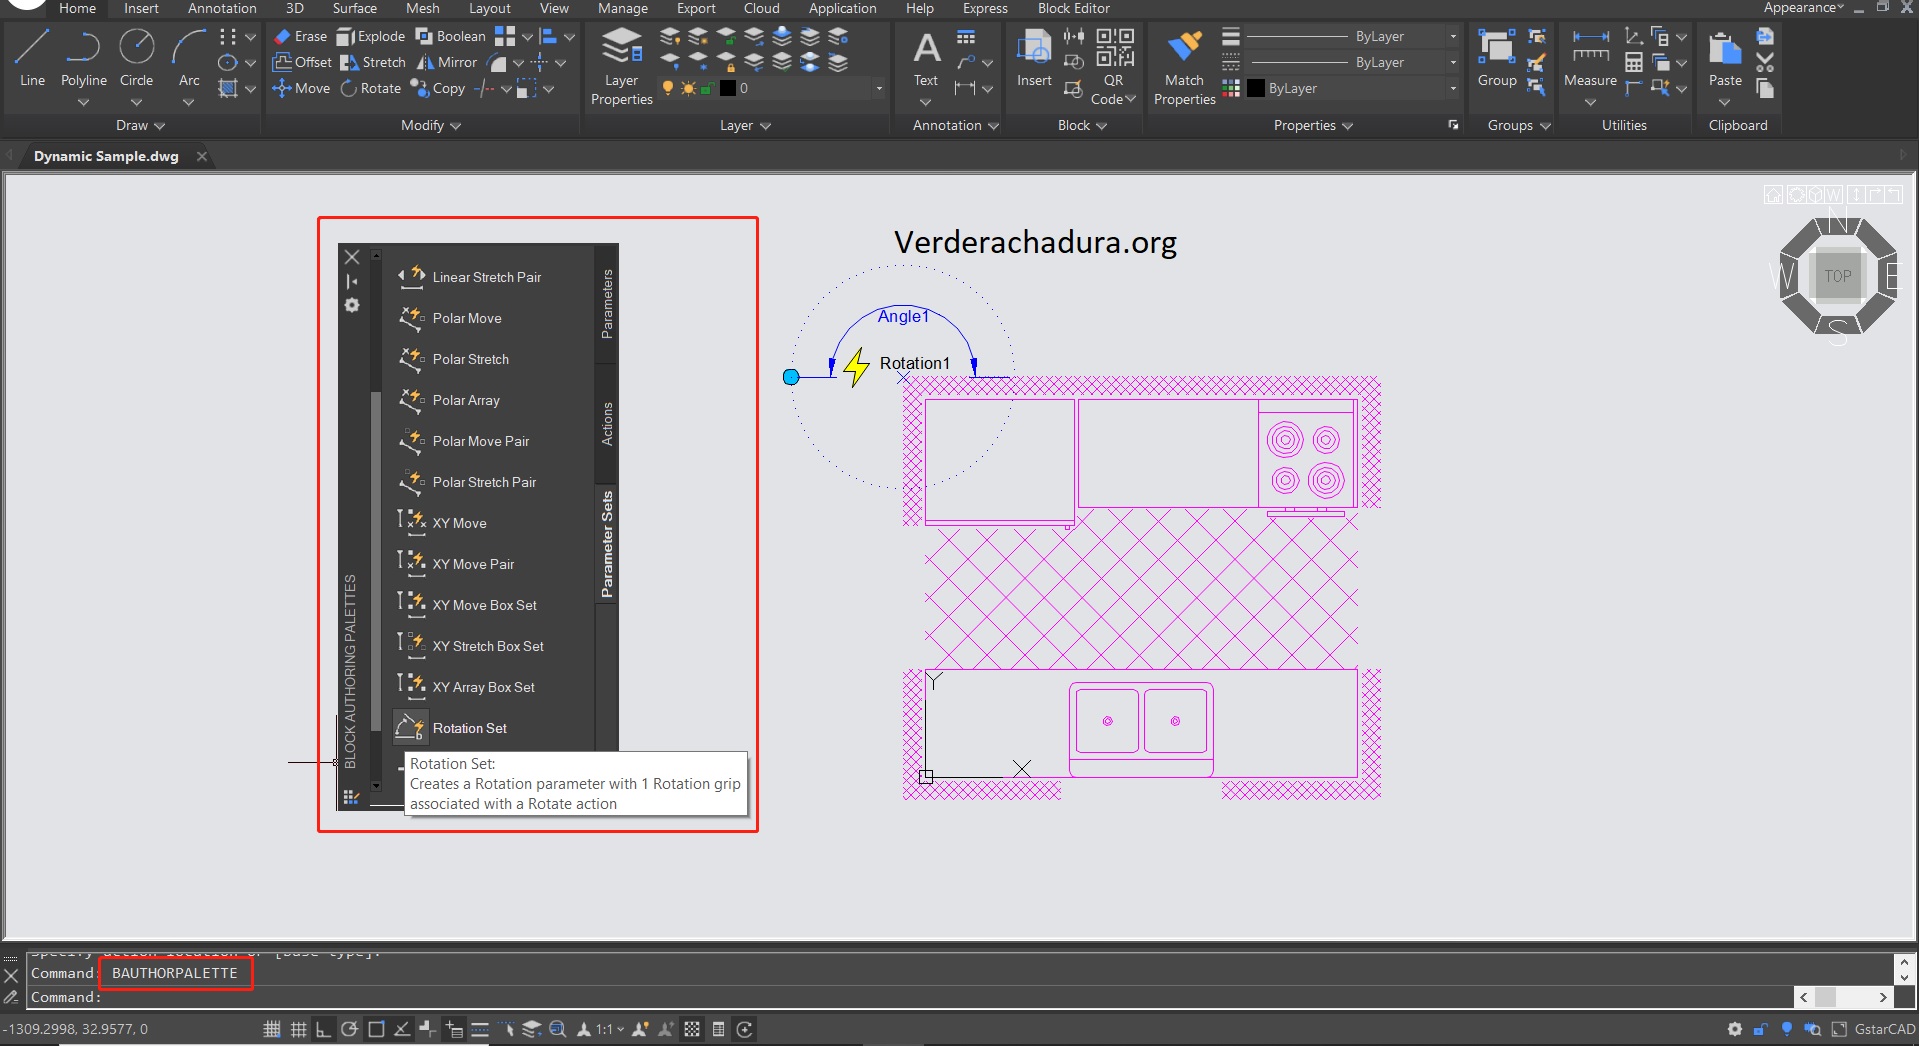
Task: Click the QR Code tool
Action: (x=1113, y=66)
